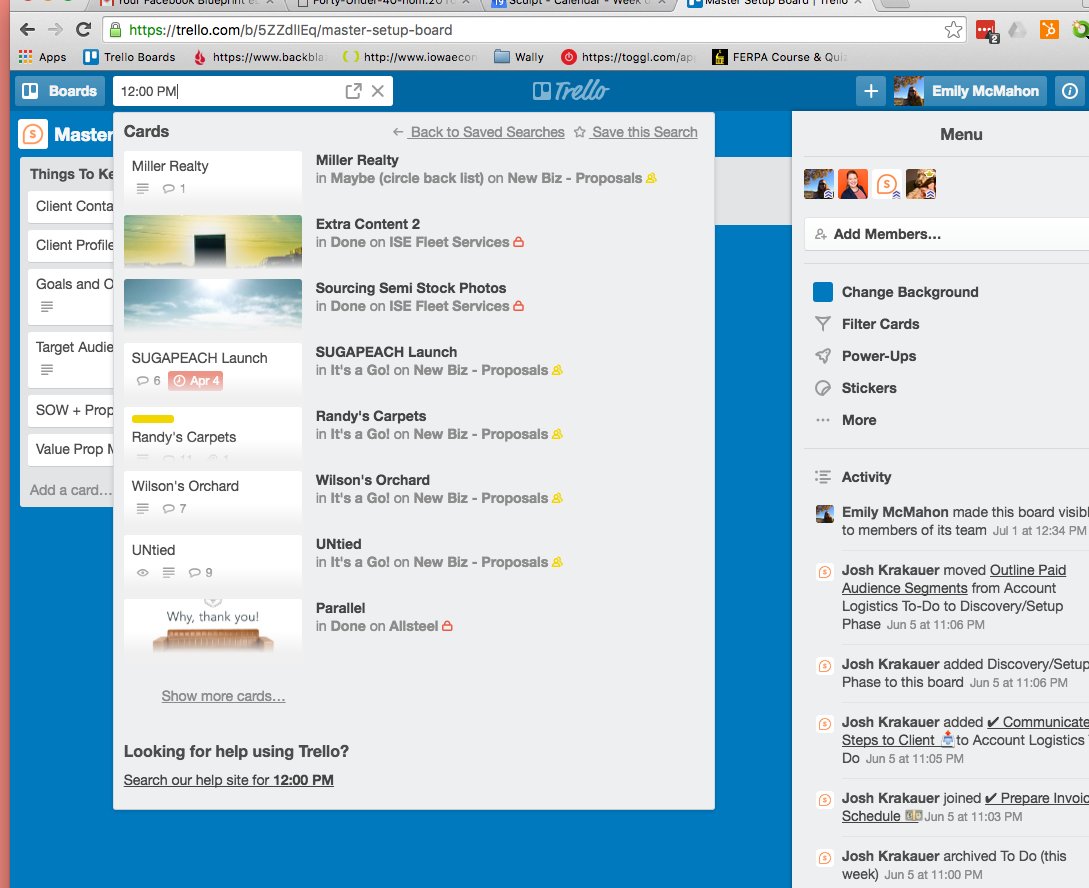Screen dimensions: 1089x888
Task: Open the Parallel card thank you thumbnail
Action: pos(213,625)
